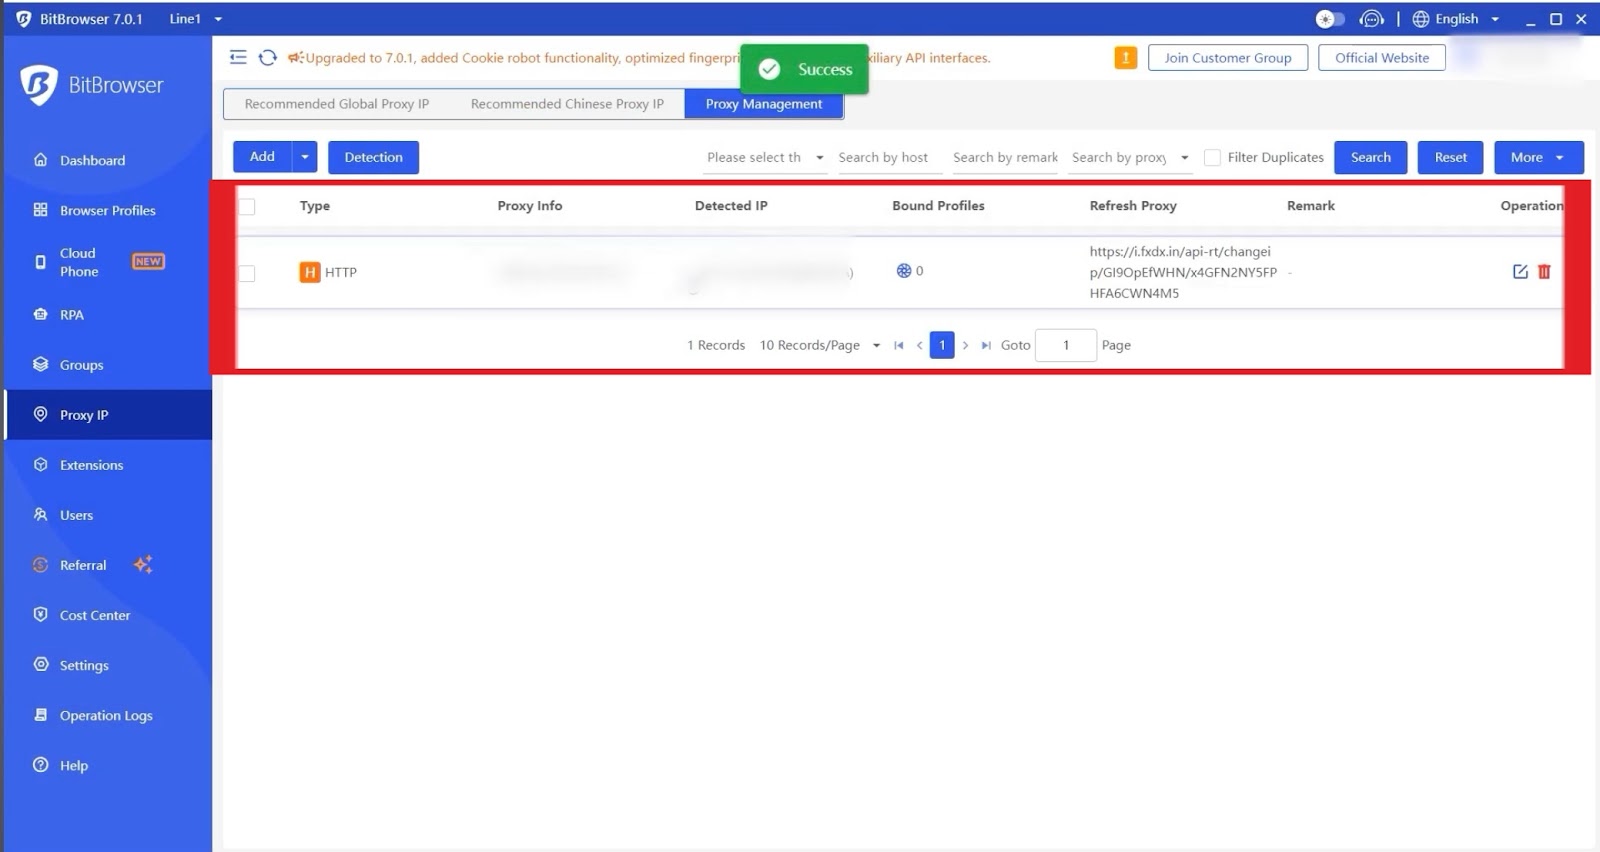Click the Add proxy button
Viewport: 1600px width, 852px height.
[x=262, y=157]
